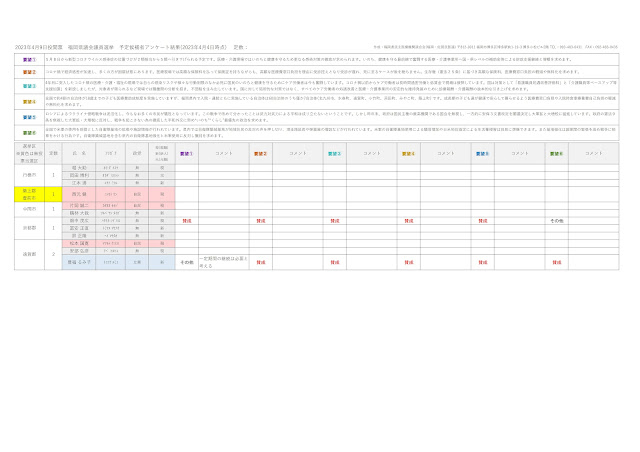Select the orange 要望2 label in the description list
The width and height of the screenshot is (640, 452).
(x=29, y=72)
